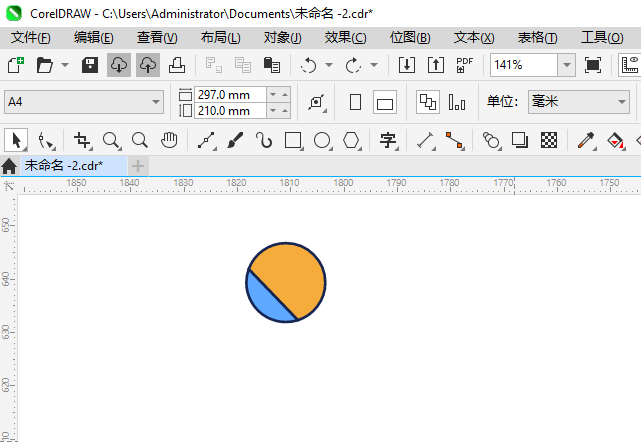Open the 文件(F) menu
The width and height of the screenshot is (641, 442).
(31, 38)
